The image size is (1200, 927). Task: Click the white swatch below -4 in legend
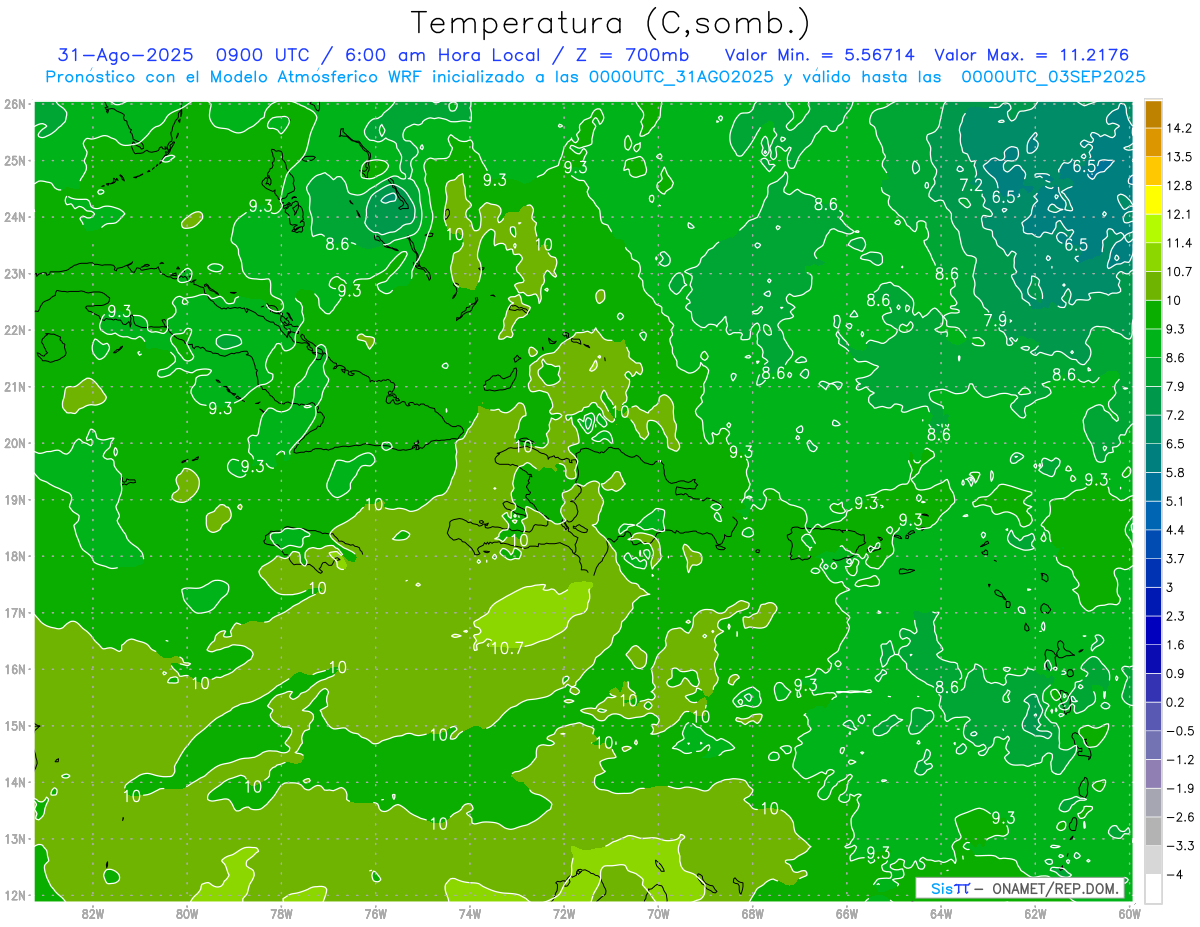pos(1153,888)
